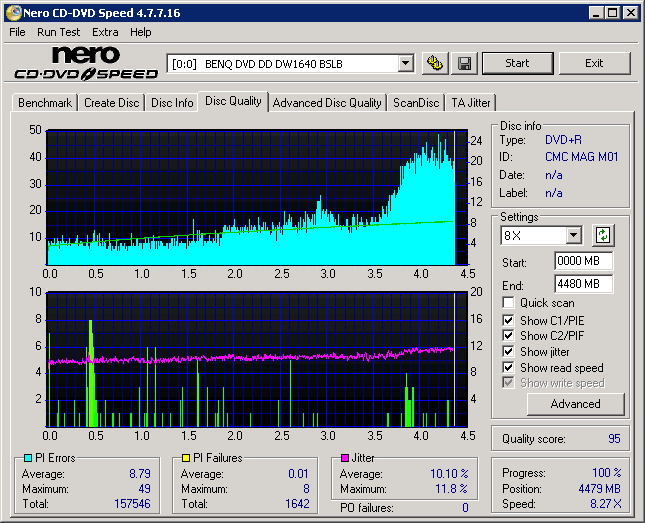Uncheck Show C1/PIE option

point(509,320)
